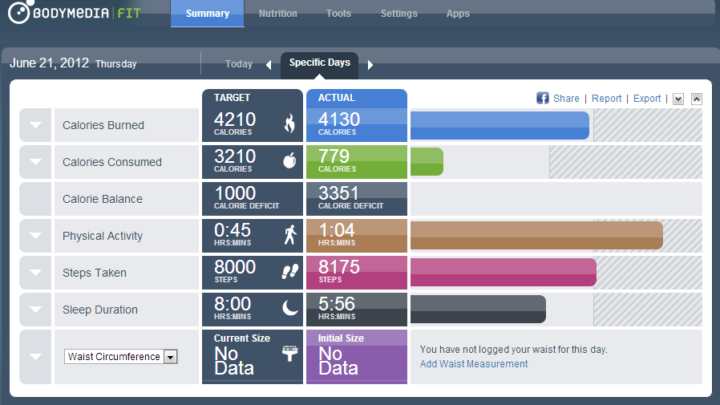Expand the Calories Burned row
The height and width of the screenshot is (405, 720).
[x=35, y=125]
